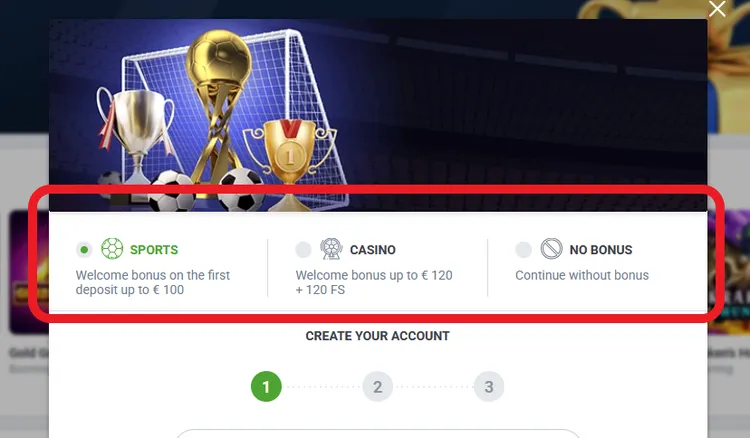The width and height of the screenshot is (750, 438).
Task: Click the No Bonus prohibition icon
Action: pos(551,249)
